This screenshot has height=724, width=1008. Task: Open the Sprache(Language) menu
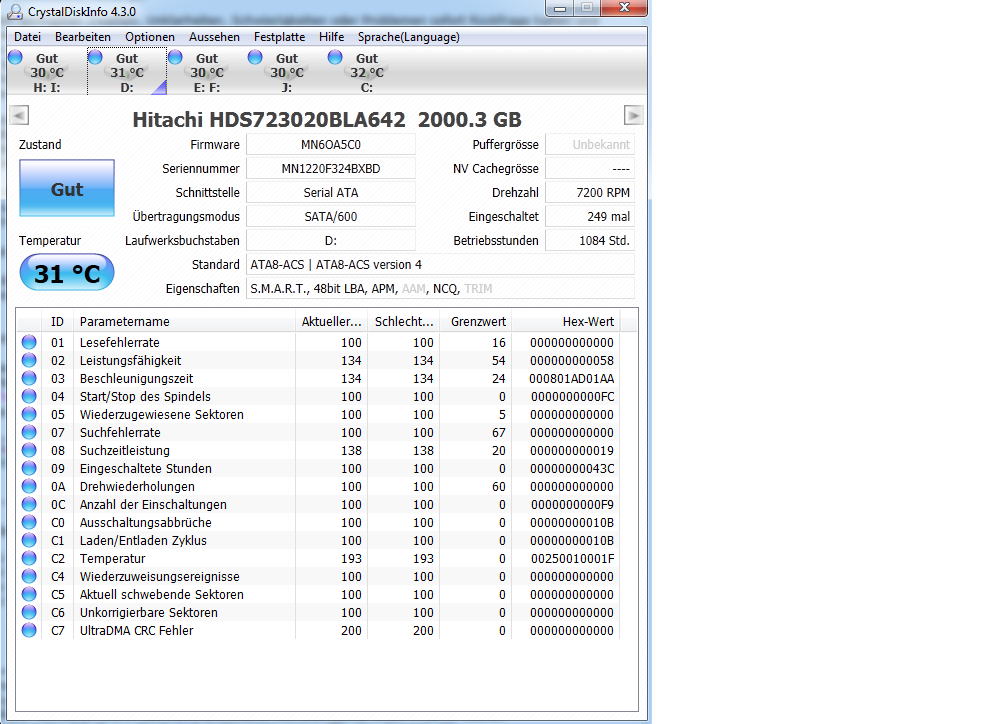tap(409, 37)
